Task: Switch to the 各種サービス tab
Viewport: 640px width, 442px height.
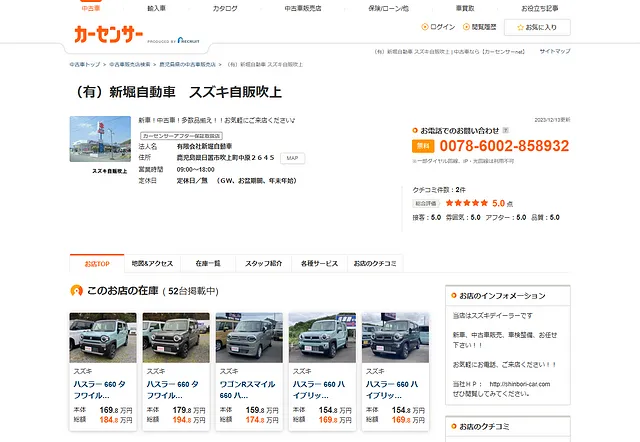Action: tap(319, 264)
